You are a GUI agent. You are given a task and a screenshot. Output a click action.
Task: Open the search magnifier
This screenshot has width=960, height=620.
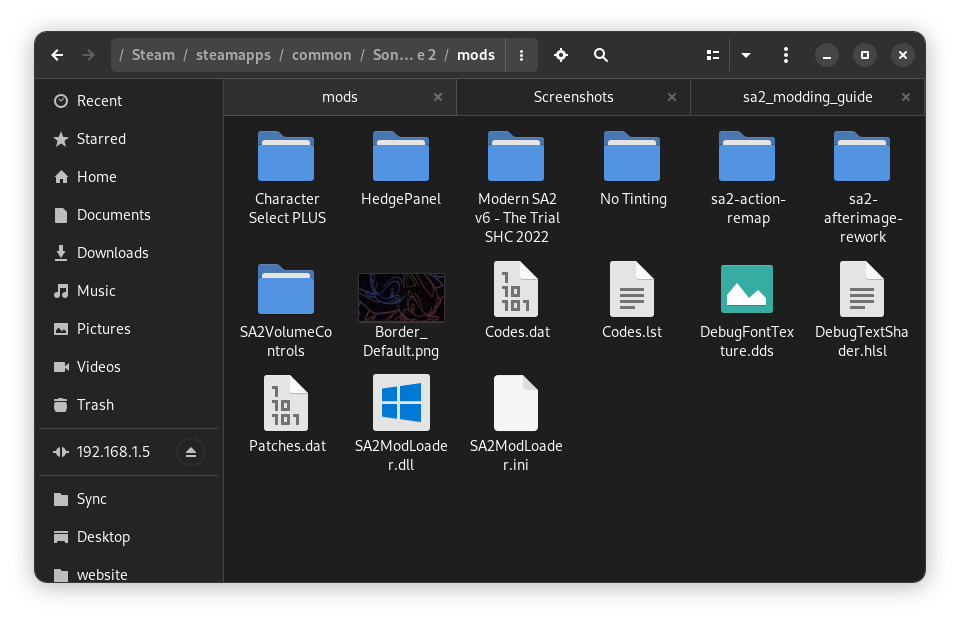pos(601,55)
